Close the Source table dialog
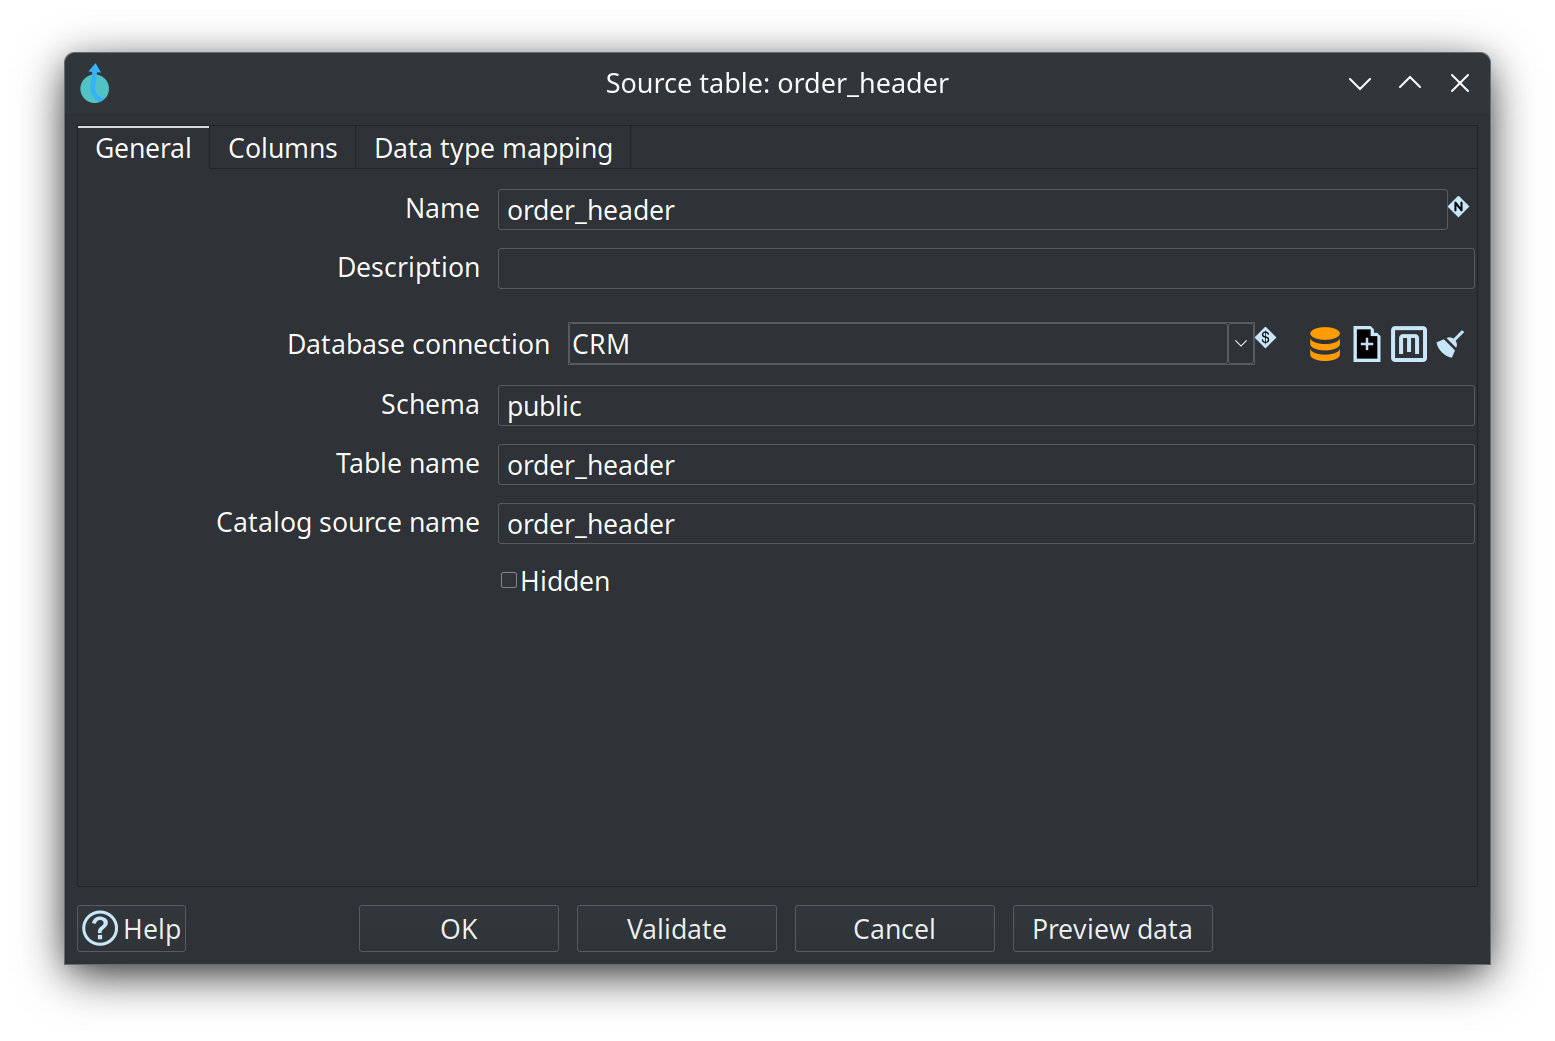 click(x=1460, y=83)
